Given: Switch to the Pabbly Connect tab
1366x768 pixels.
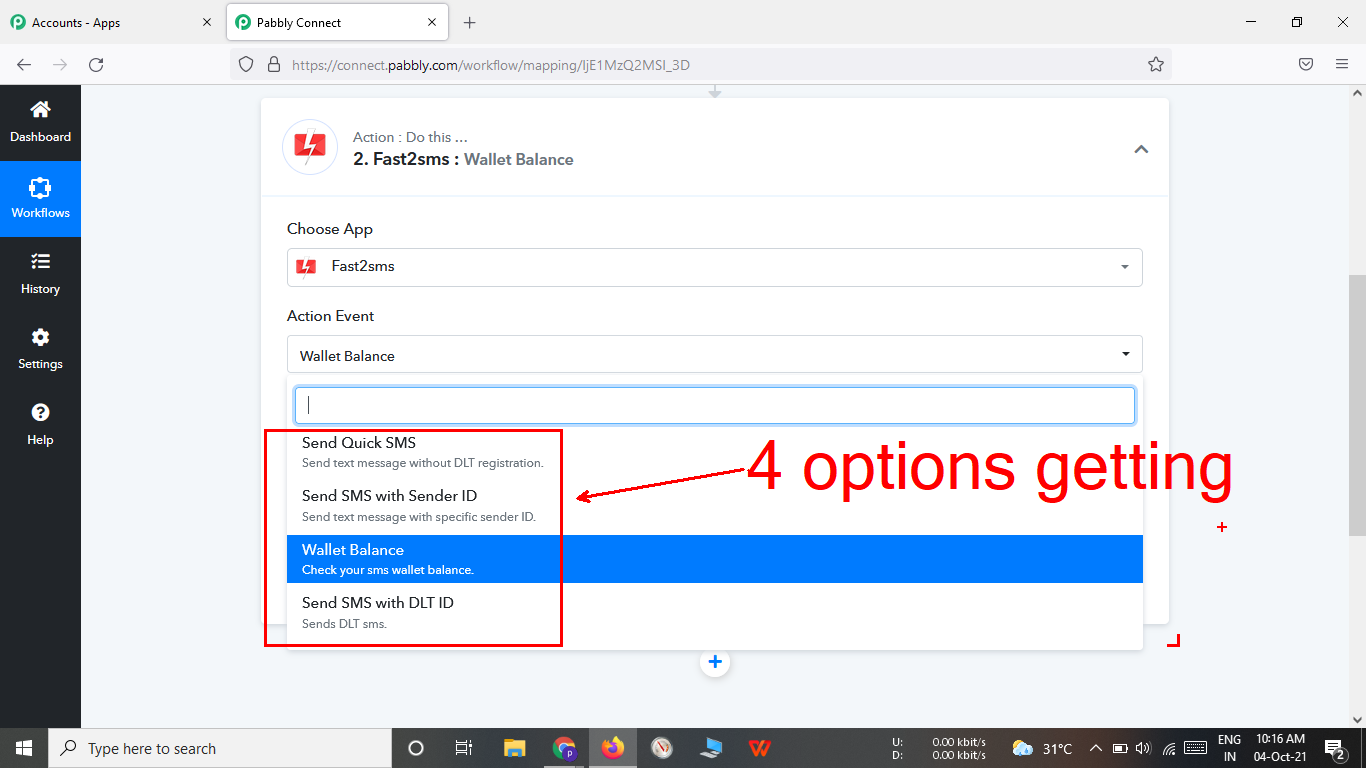Looking at the screenshot, I should (x=337, y=22).
